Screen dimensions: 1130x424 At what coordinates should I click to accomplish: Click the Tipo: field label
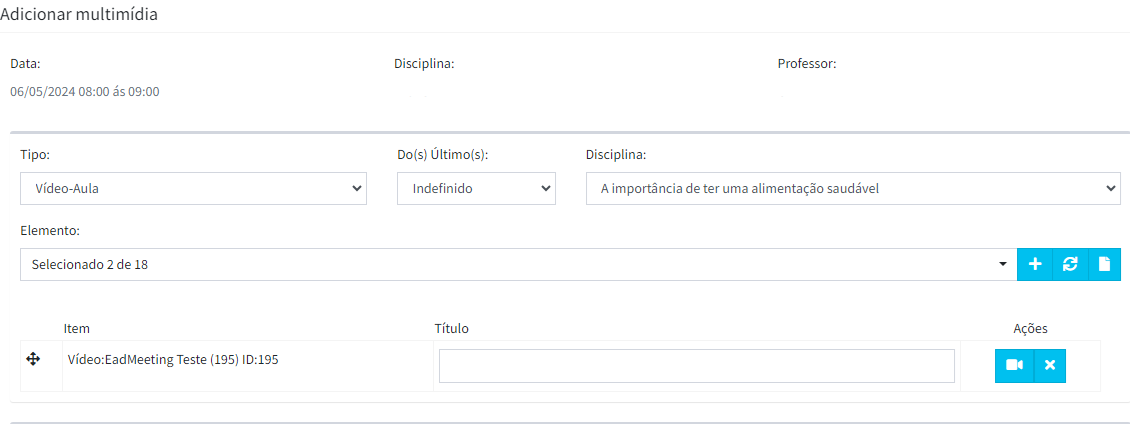pos(35,155)
